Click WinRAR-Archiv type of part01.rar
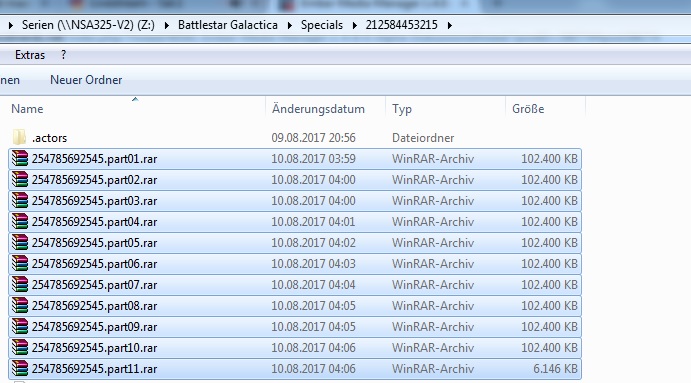691x383 pixels. pyautogui.click(x=433, y=159)
